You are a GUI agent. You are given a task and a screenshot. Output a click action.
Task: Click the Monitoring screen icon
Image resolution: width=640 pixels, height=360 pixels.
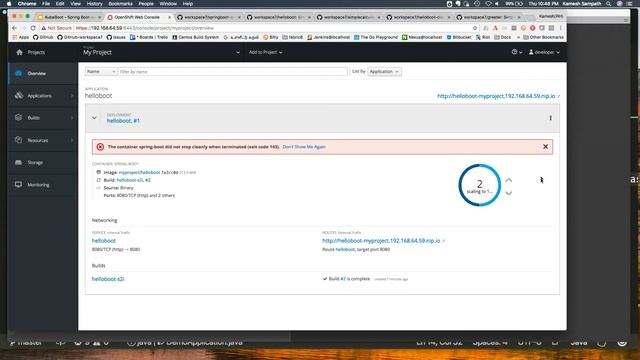click(18, 184)
